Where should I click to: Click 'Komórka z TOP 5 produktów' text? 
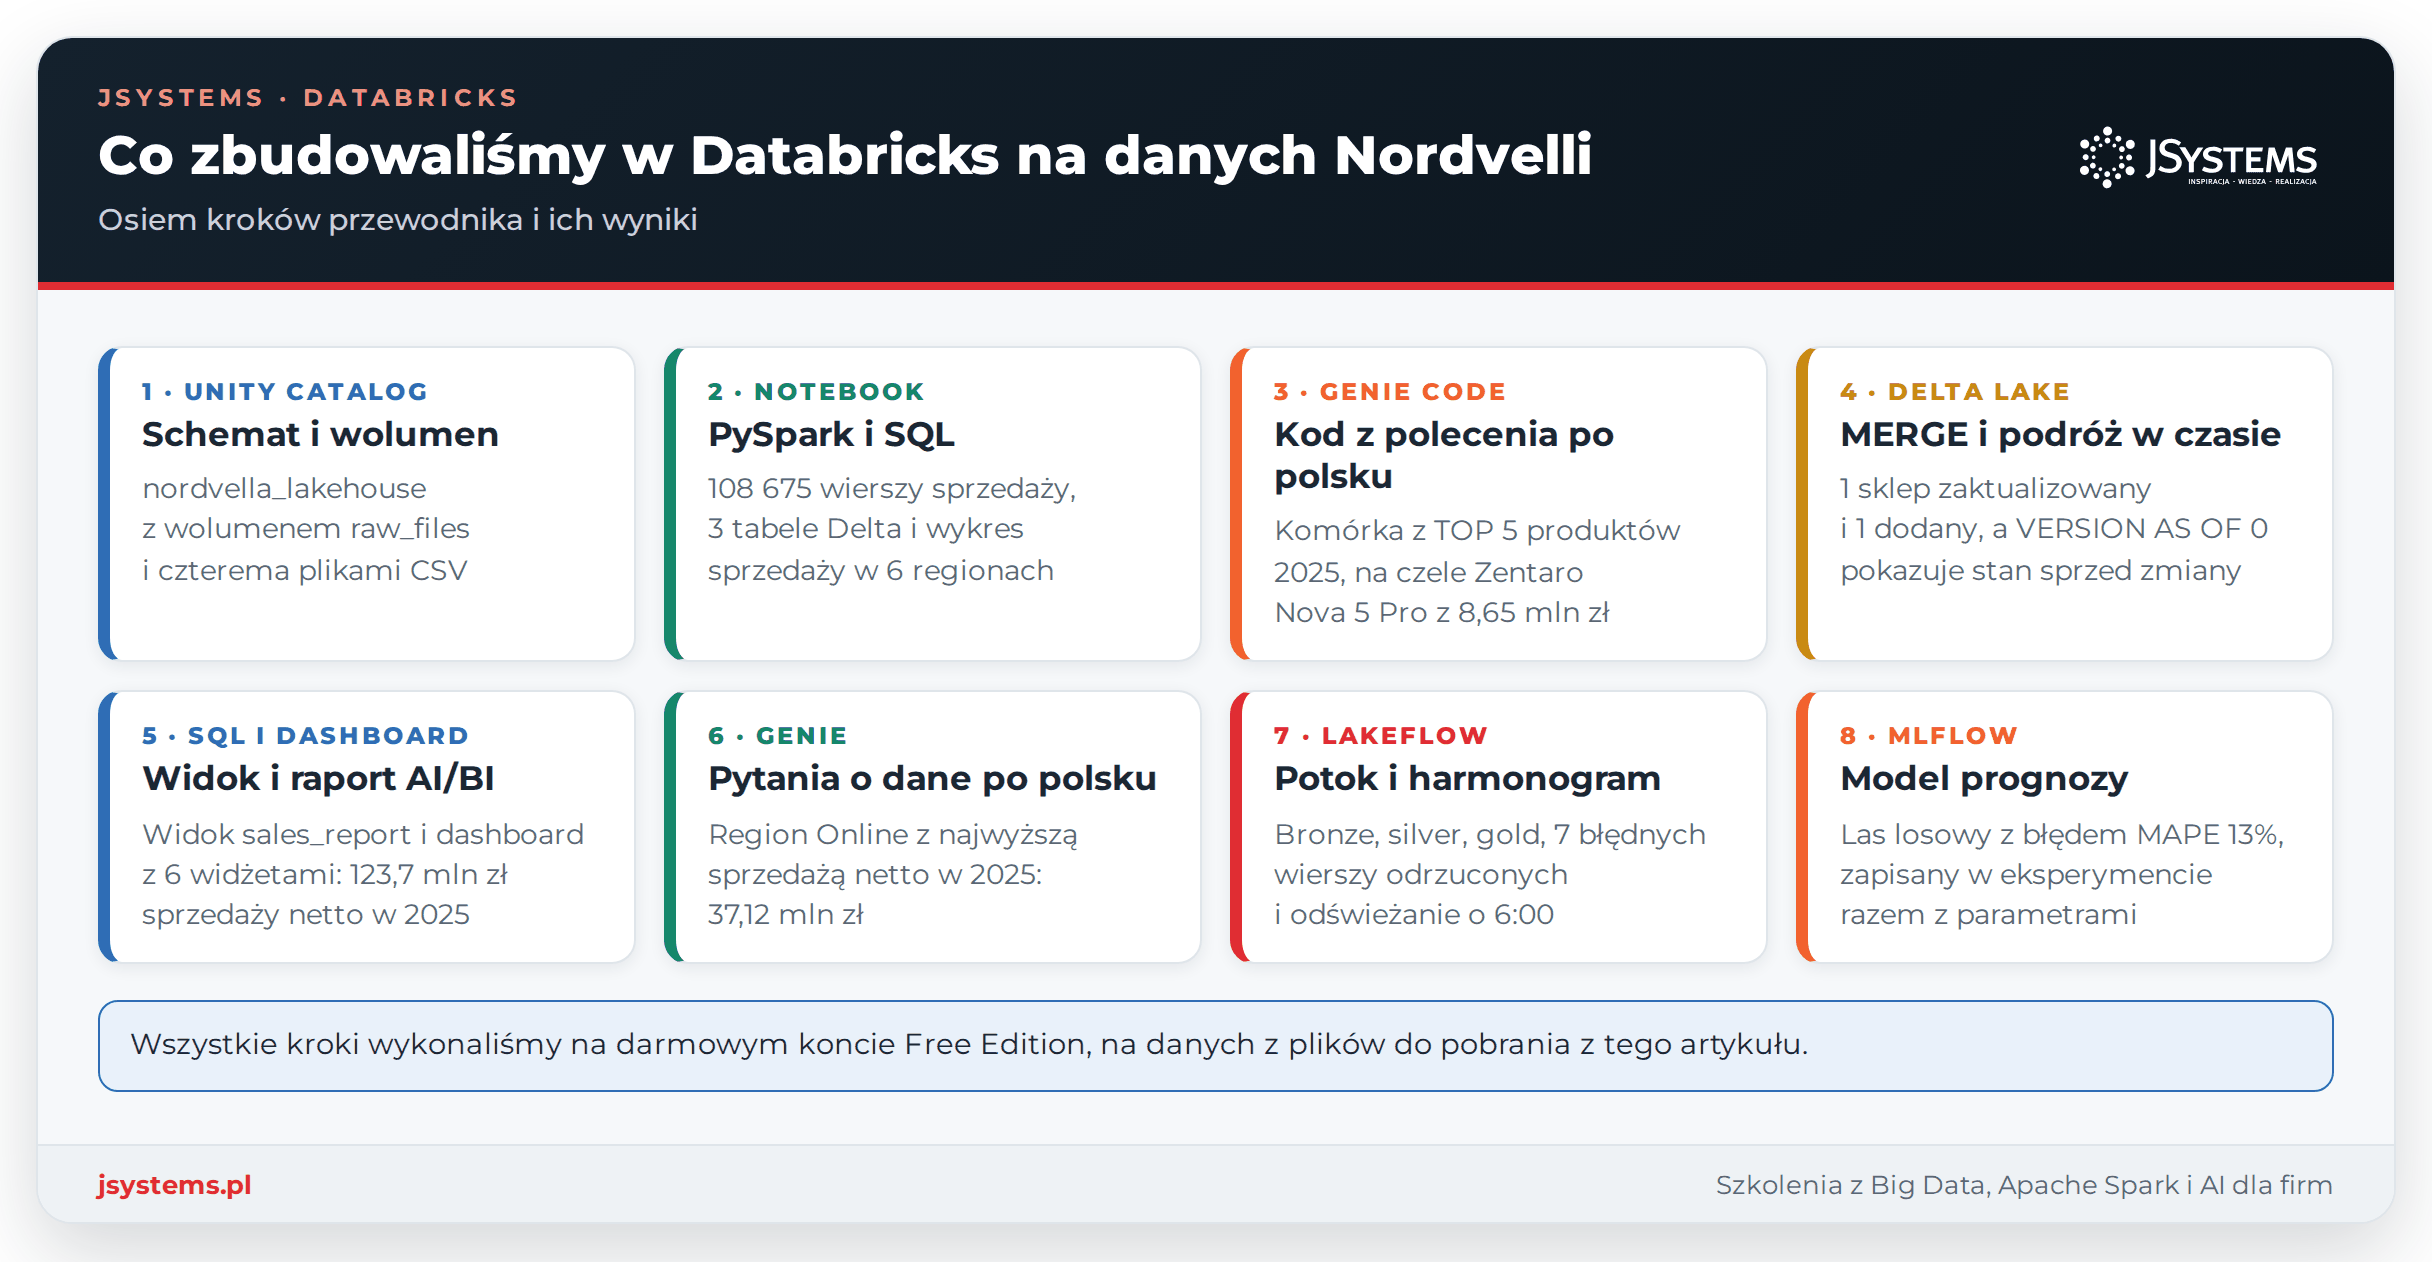point(1477,530)
